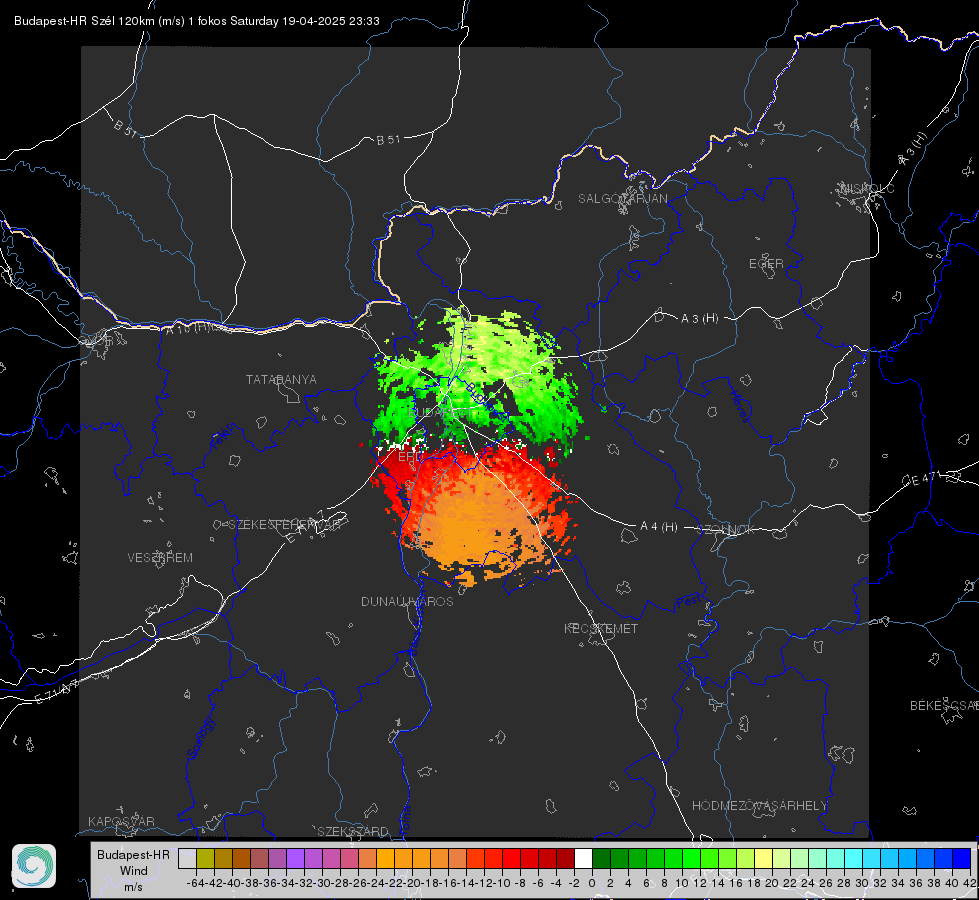
Task: Click the EGER city label
Action: 766,264
